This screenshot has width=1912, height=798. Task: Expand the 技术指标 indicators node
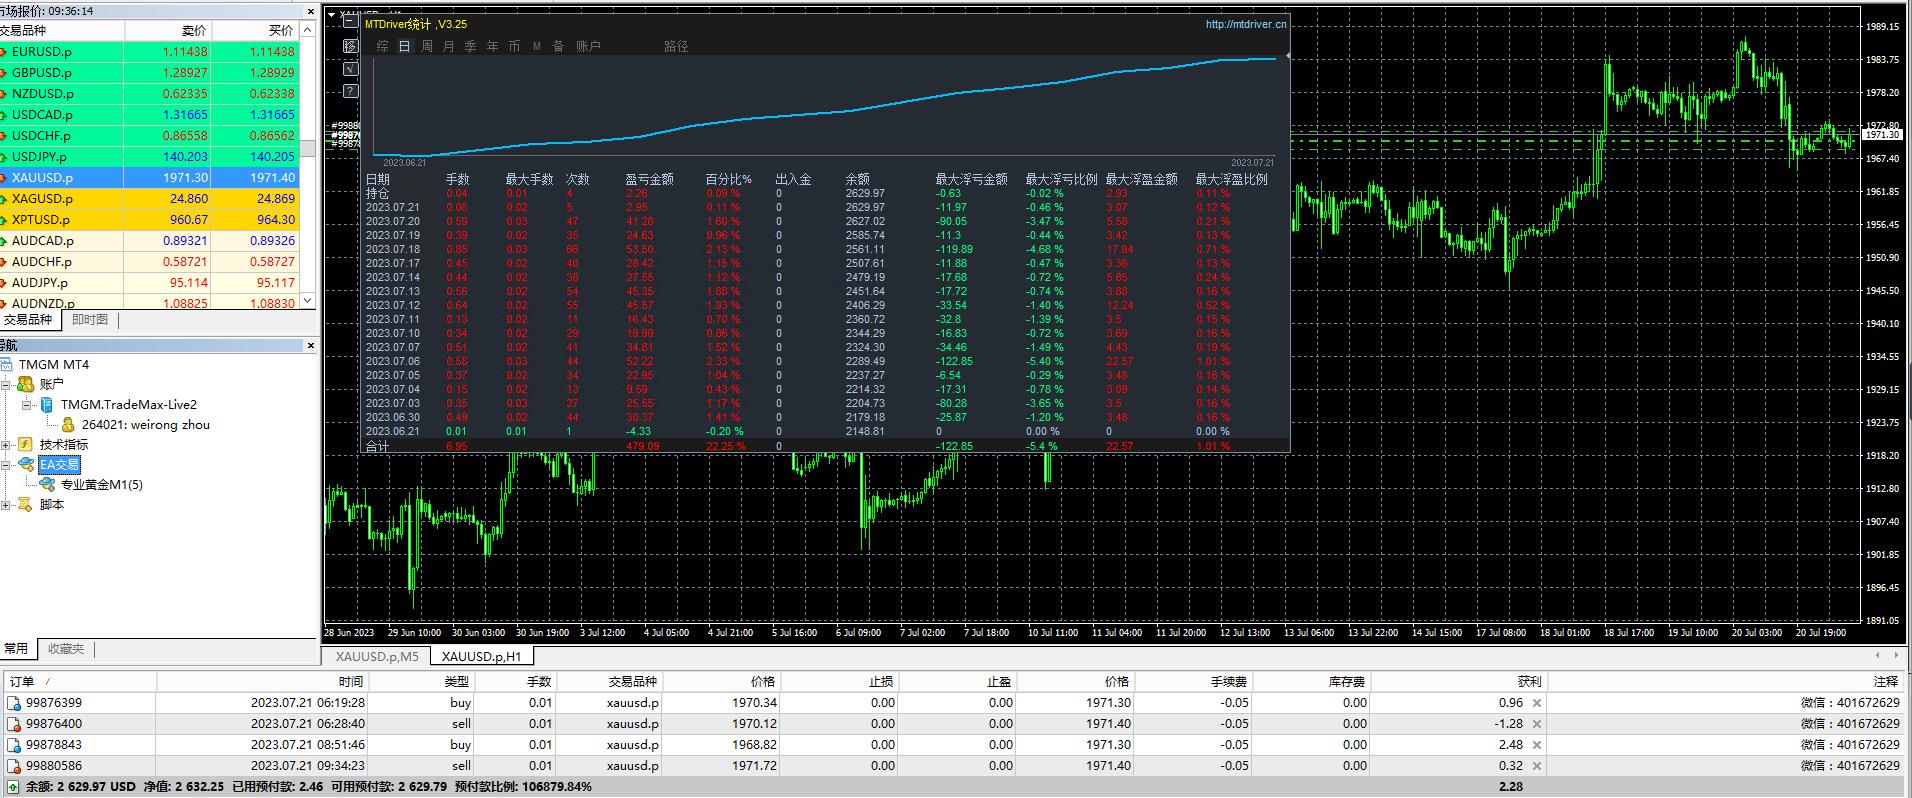tap(7, 445)
